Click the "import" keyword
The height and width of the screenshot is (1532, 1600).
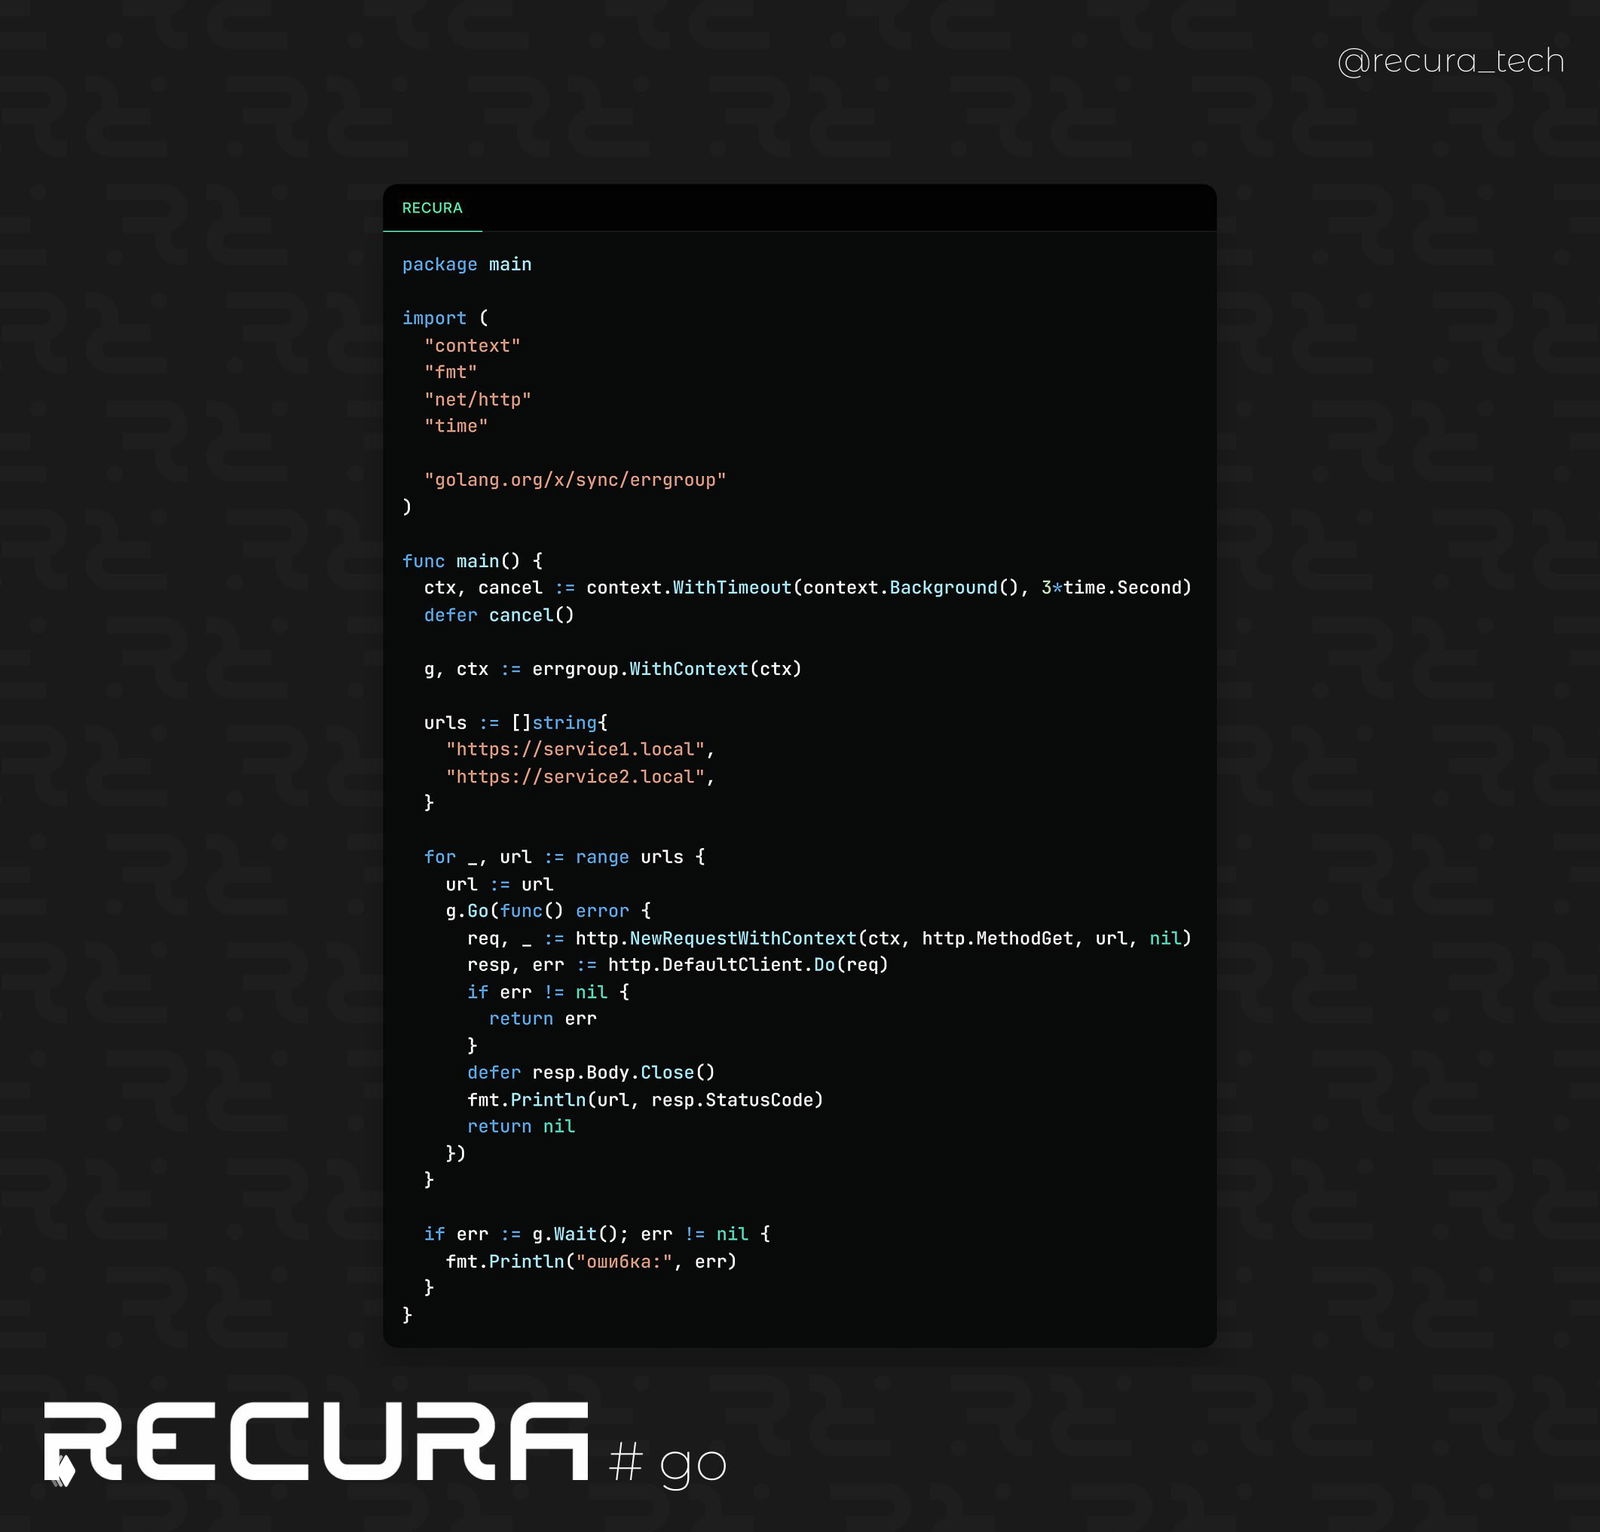(434, 318)
